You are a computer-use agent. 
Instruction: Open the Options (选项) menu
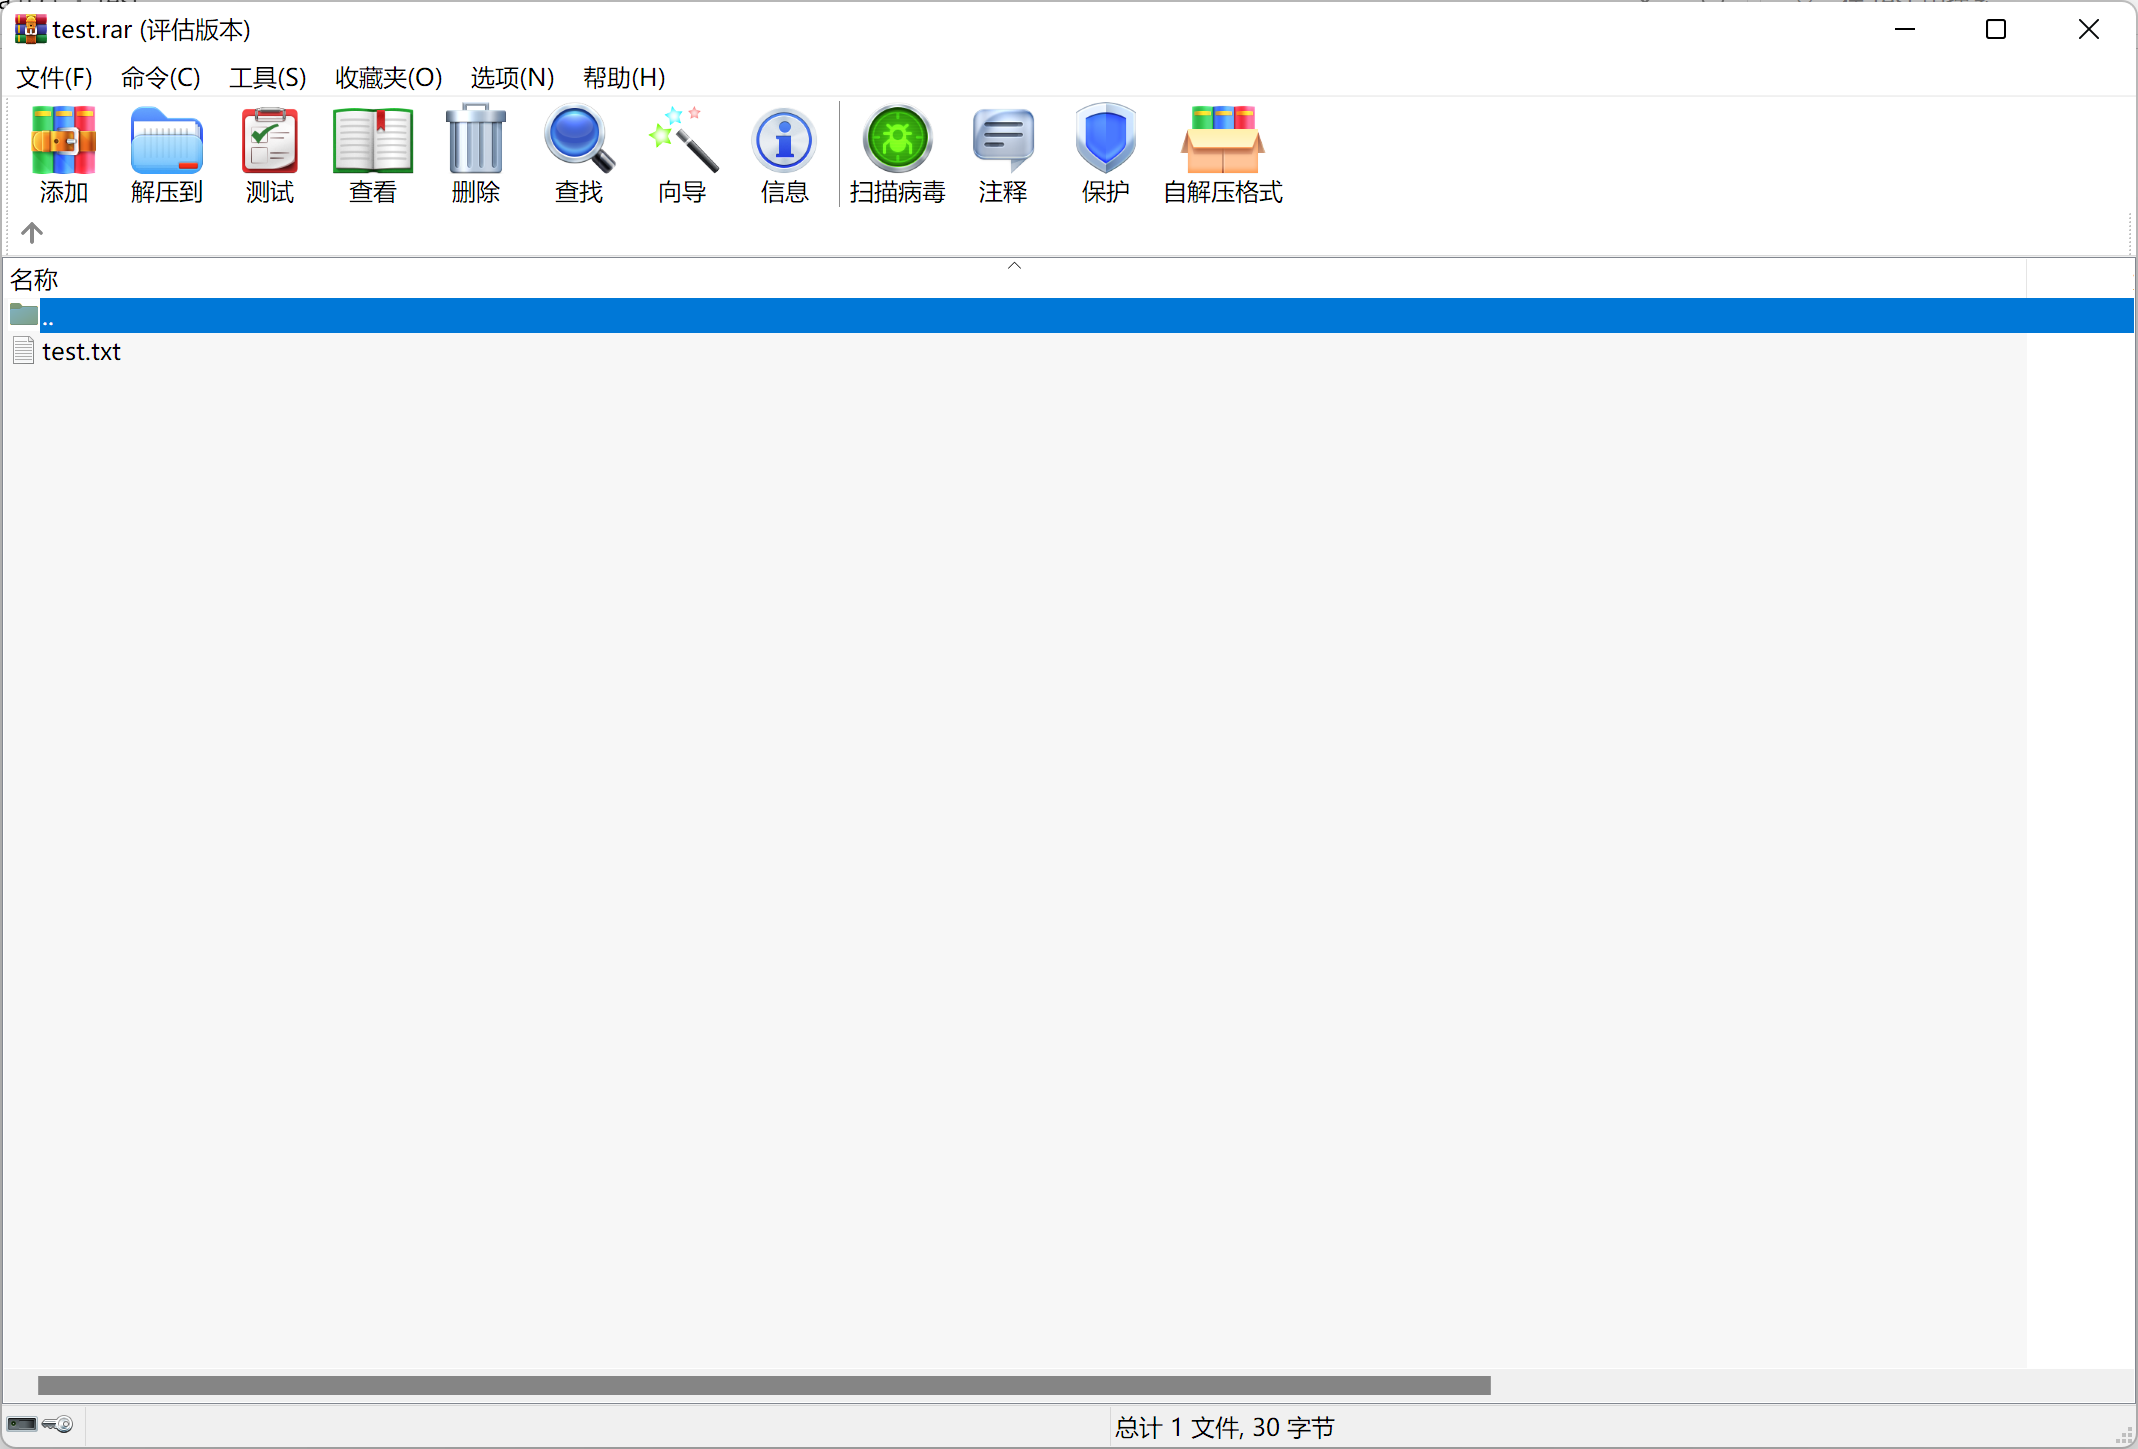tap(513, 78)
